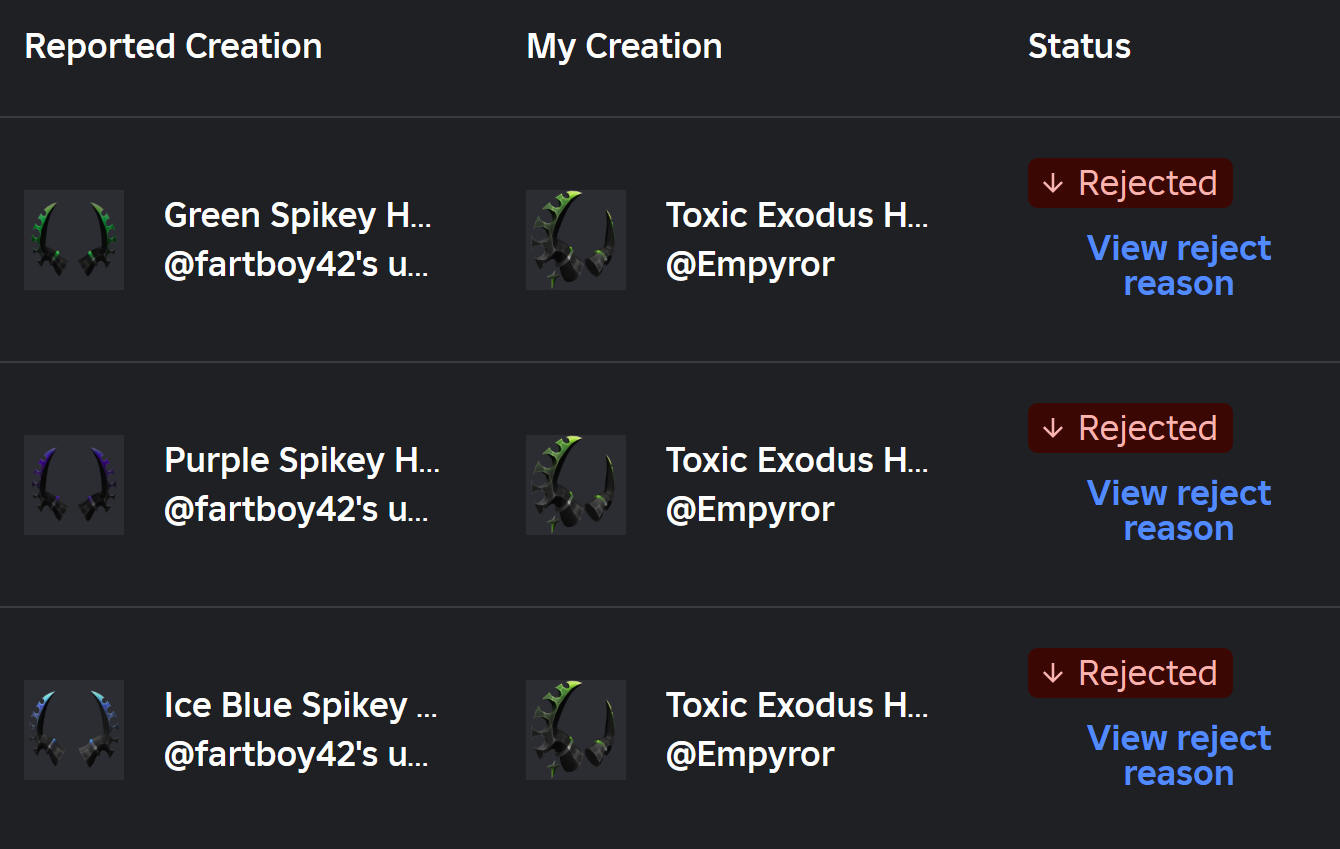Select the My Creation column header
This screenshot has width=1340, height=849.
(624, 46)
